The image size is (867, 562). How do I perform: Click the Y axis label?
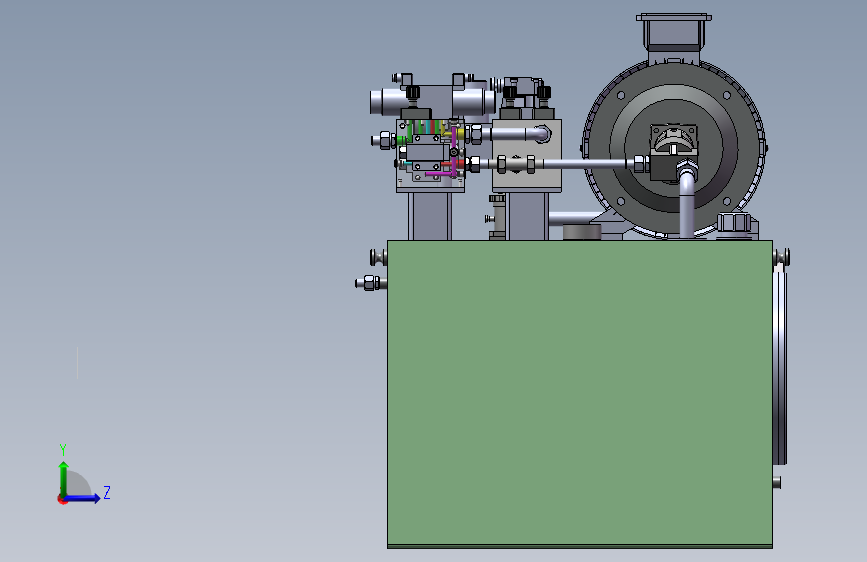[63, 450]
